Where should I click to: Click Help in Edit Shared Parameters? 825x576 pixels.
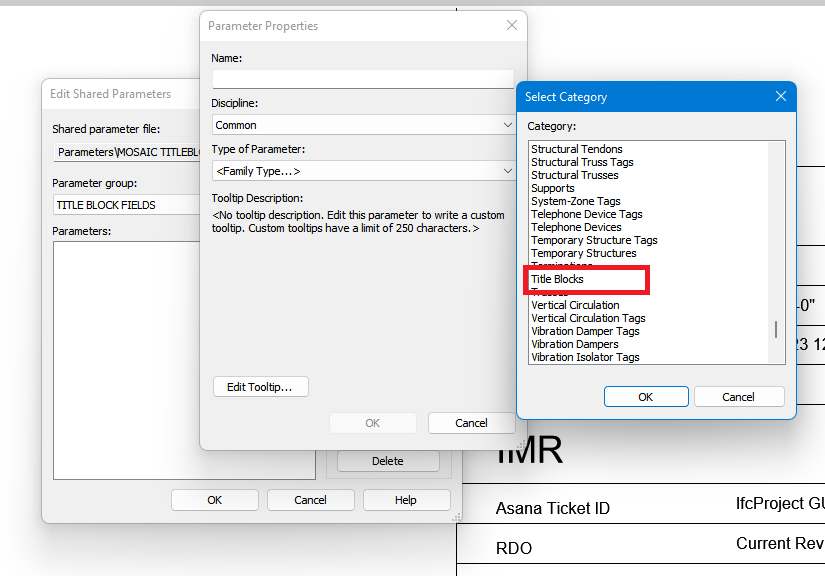pos(406,499)
